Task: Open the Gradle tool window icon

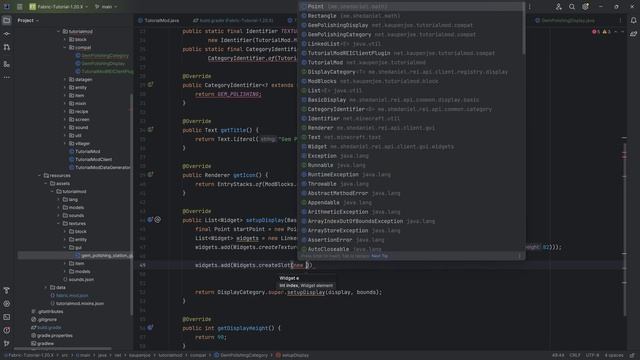Action: (x=633, y=34)
